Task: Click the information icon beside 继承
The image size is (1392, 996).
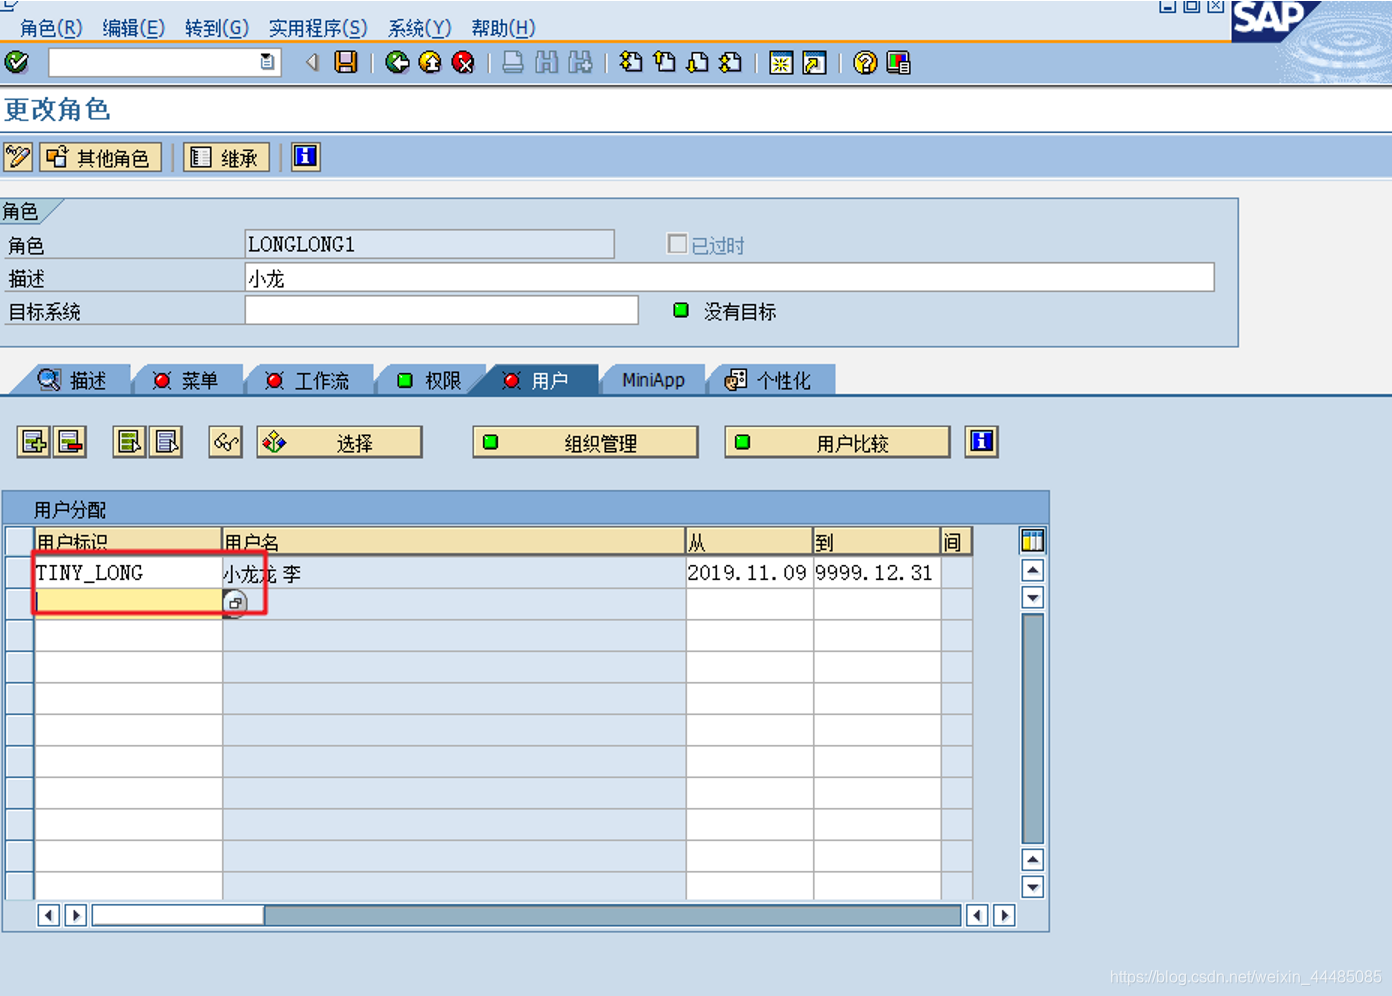Action: point(305,157)
